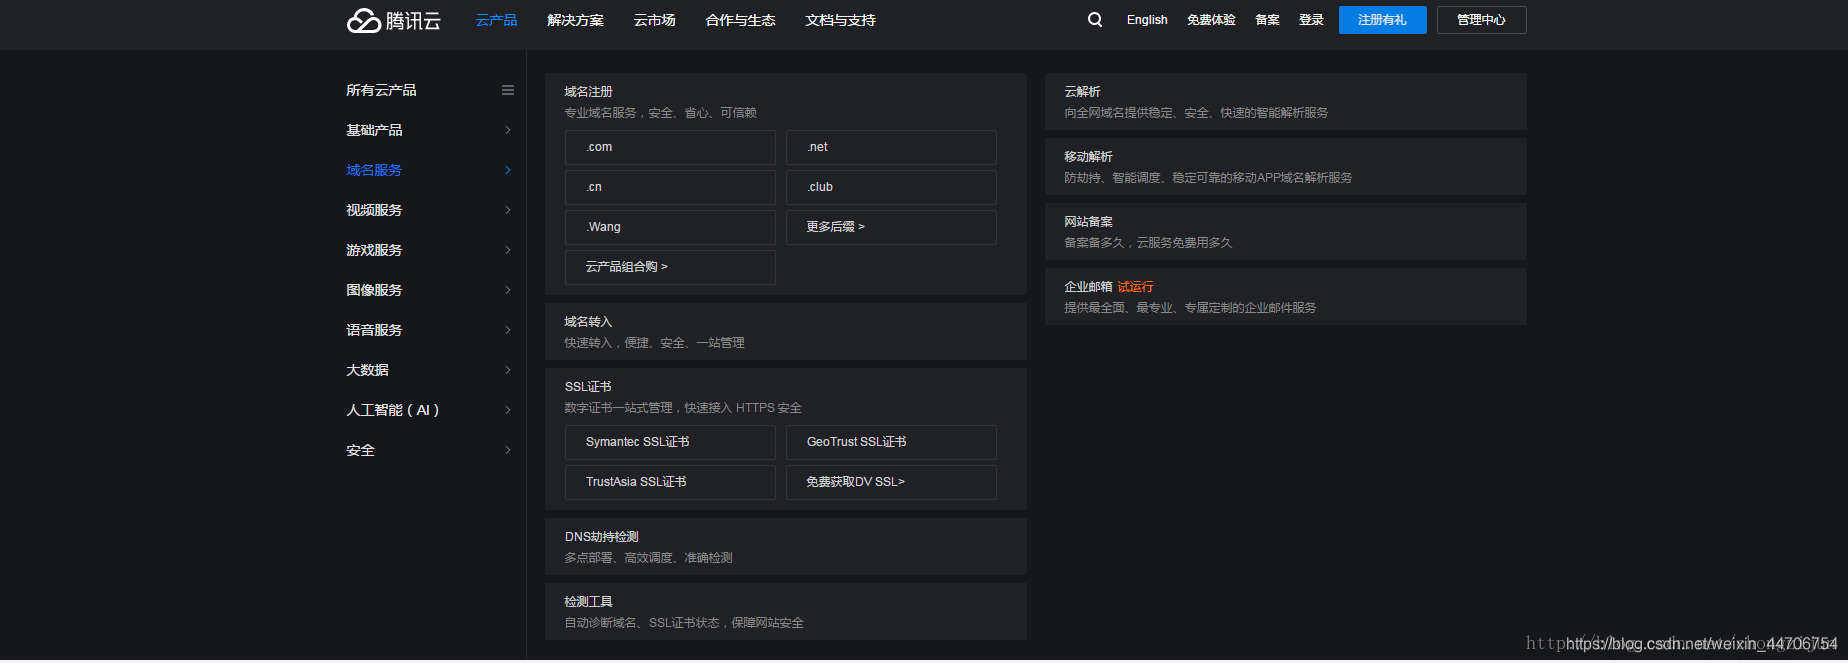The height and width of the screenshot is (663, 1848).
Task: Open the 合作与生态 top menu
Action: coord(740,20)
